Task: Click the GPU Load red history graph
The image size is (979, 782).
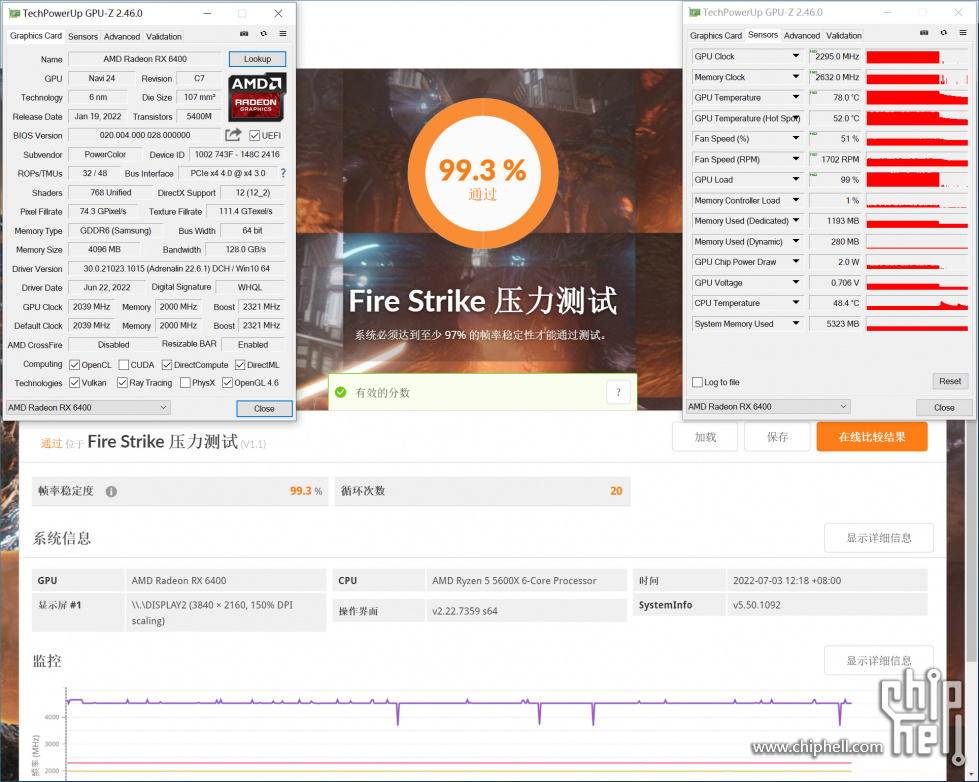Action: 917,180
